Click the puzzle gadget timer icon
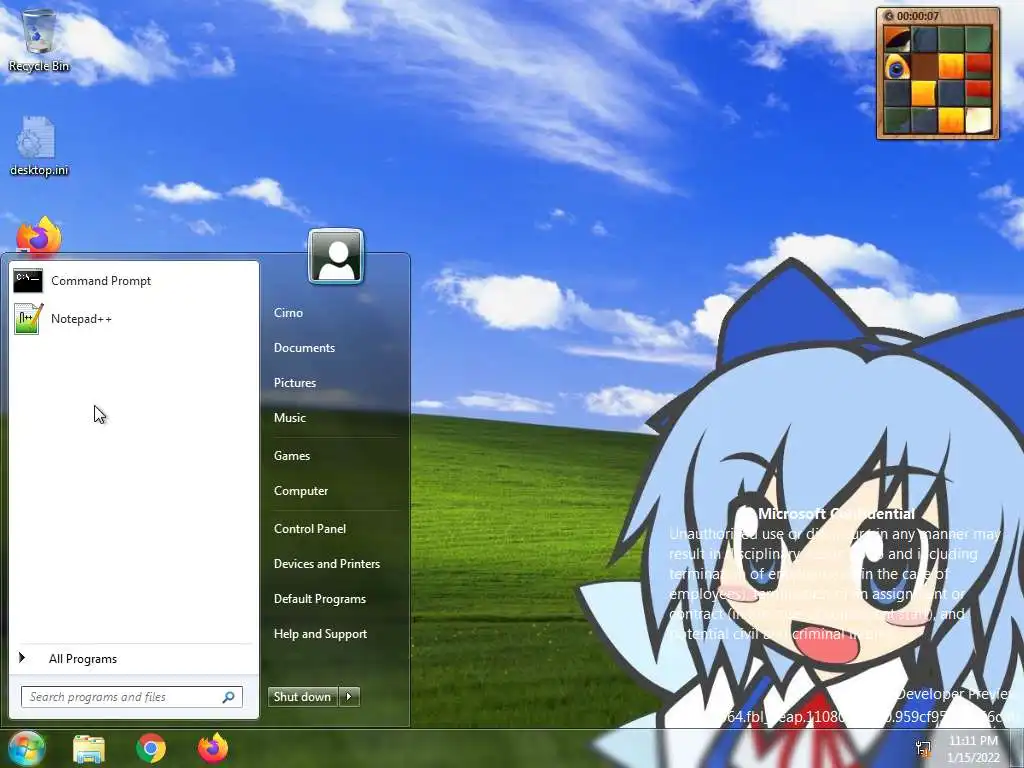The height and width of the screenshot is (768, 1024). click(888, 16)
